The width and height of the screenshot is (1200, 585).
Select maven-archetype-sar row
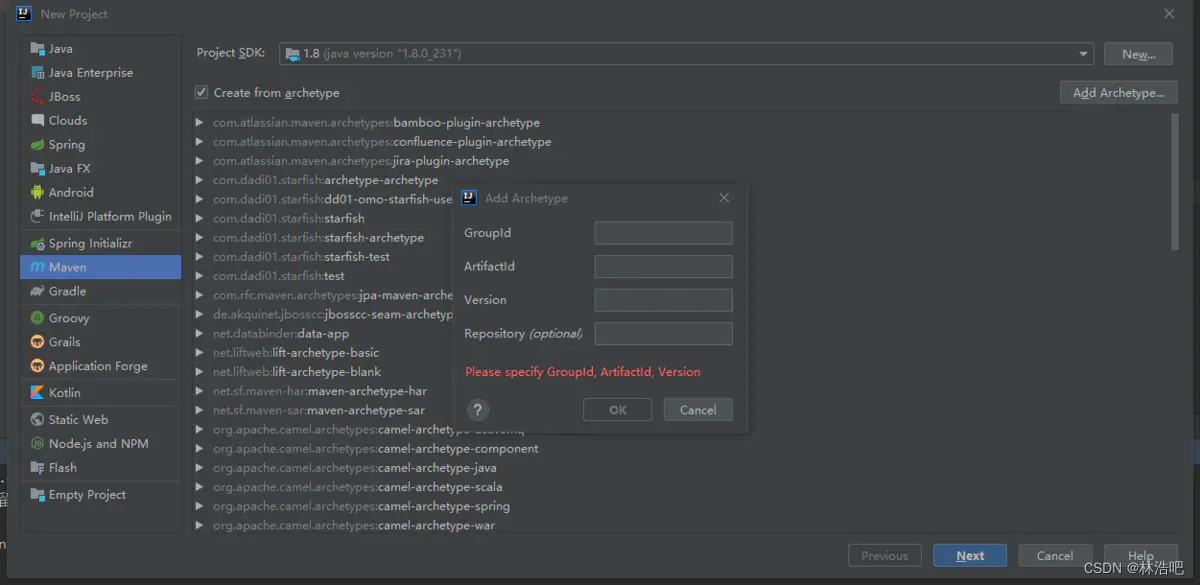pos(318,410)
